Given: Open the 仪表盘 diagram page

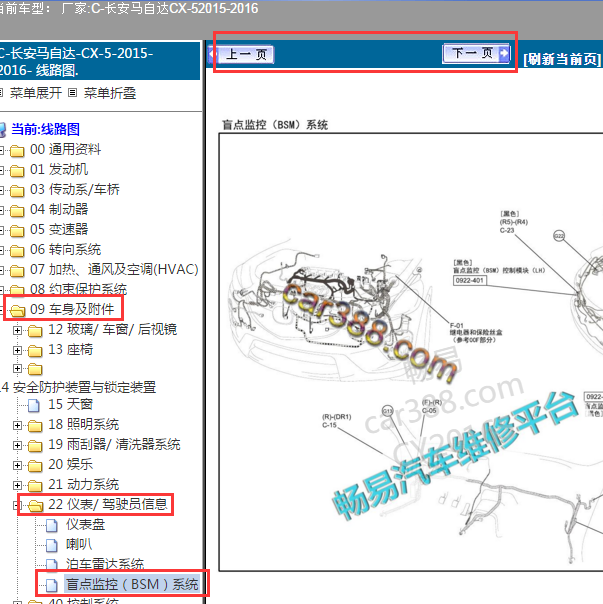Looking at the screenshot, I should (85, 524).
